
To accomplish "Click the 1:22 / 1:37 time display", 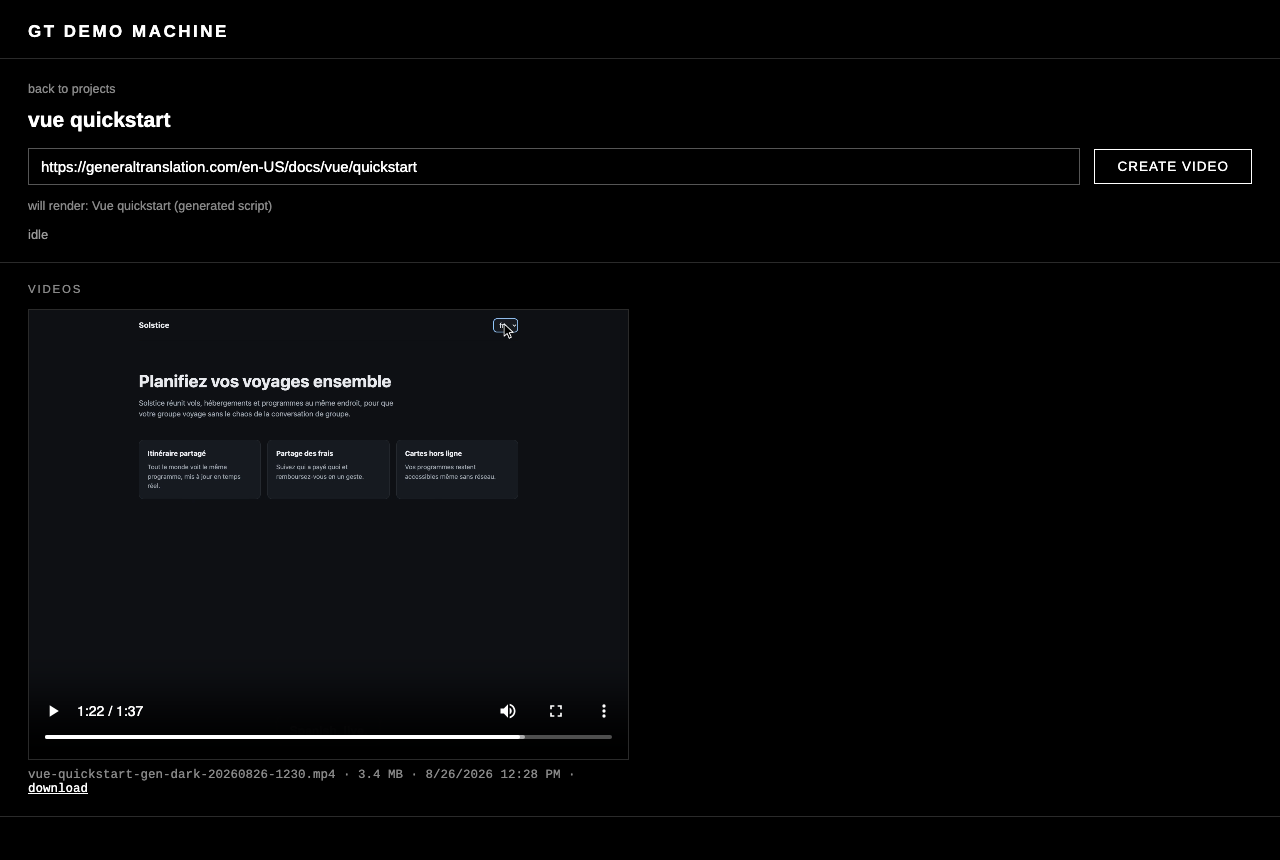I will tap(110, 711).
